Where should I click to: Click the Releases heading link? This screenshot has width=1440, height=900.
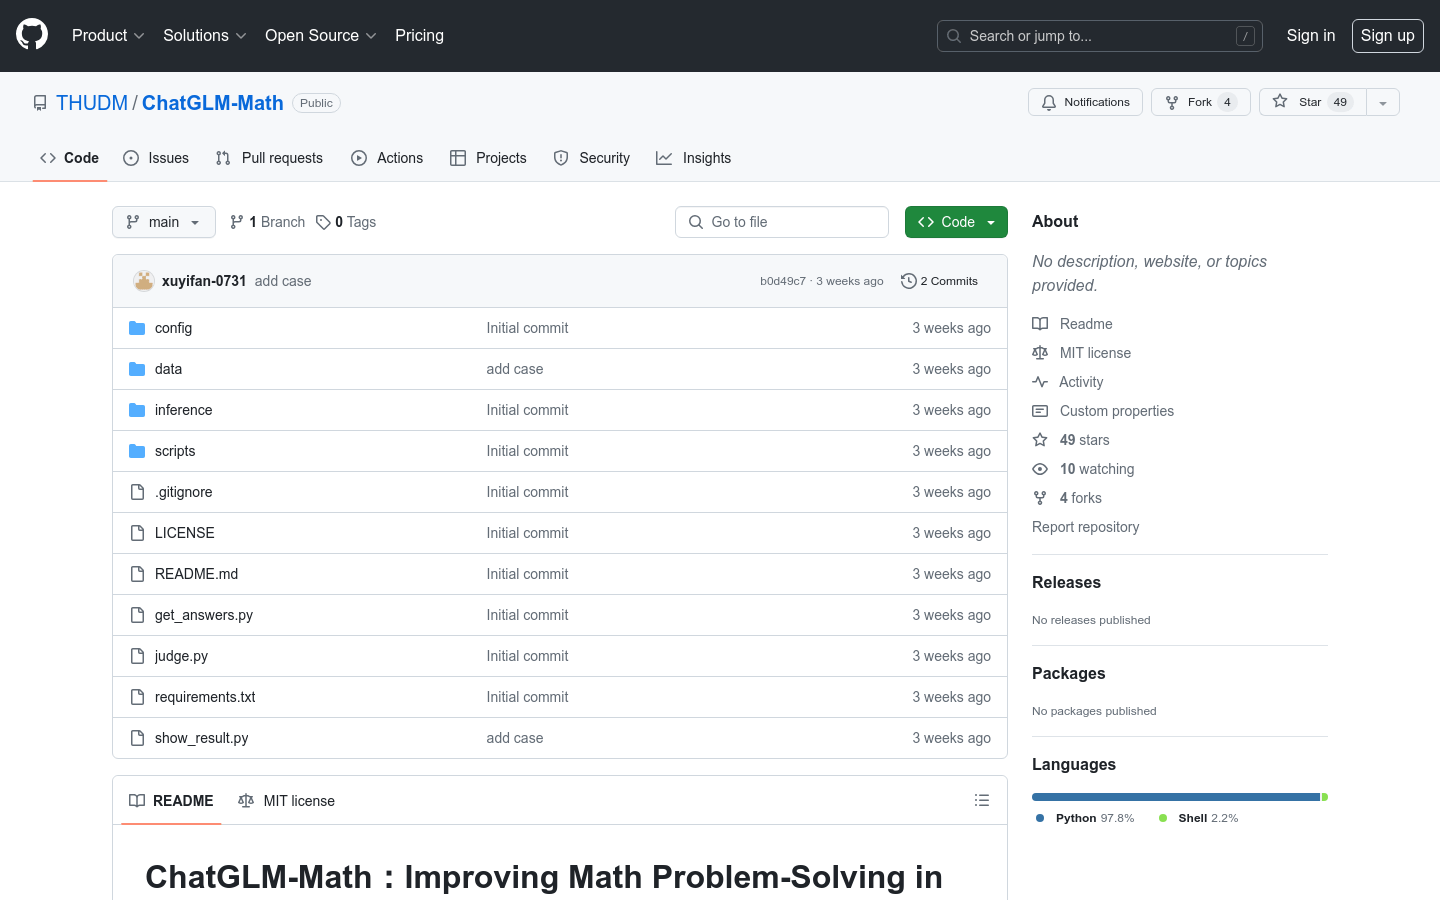point(1066,582)
